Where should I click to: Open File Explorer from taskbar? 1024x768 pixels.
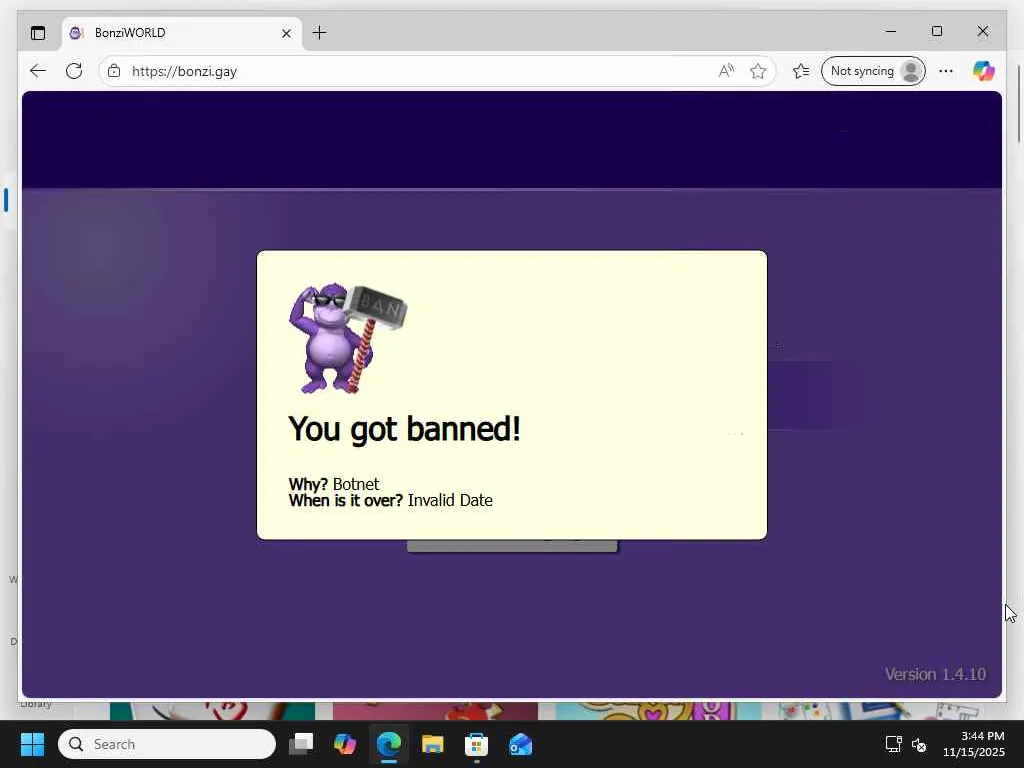(432, 744)
